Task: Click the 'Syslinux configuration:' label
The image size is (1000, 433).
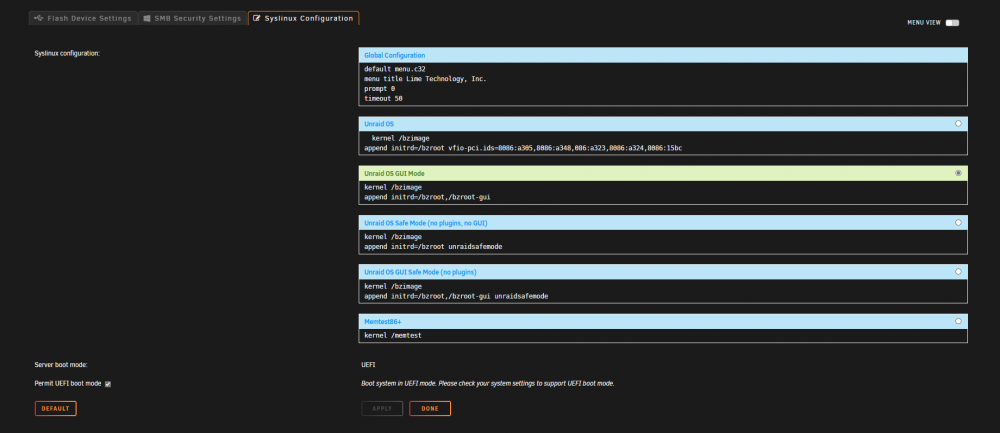Action: click(67, 54)
